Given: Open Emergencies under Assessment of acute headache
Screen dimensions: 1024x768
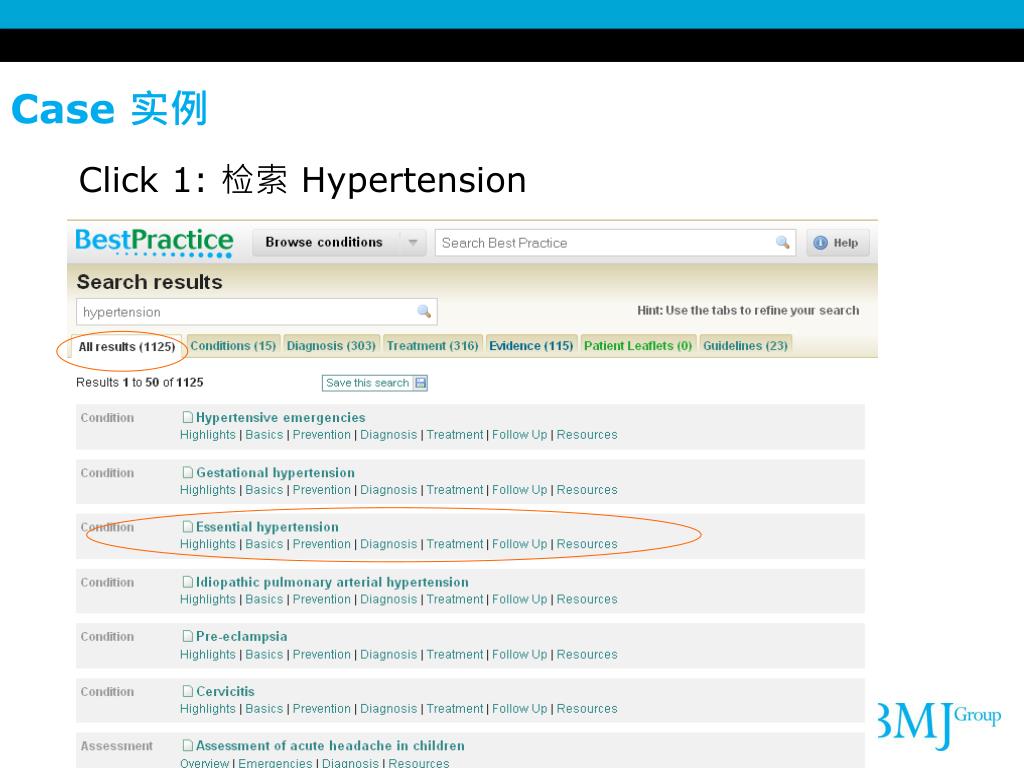Looking at the screenshot, I should click(x=276, y=762).
